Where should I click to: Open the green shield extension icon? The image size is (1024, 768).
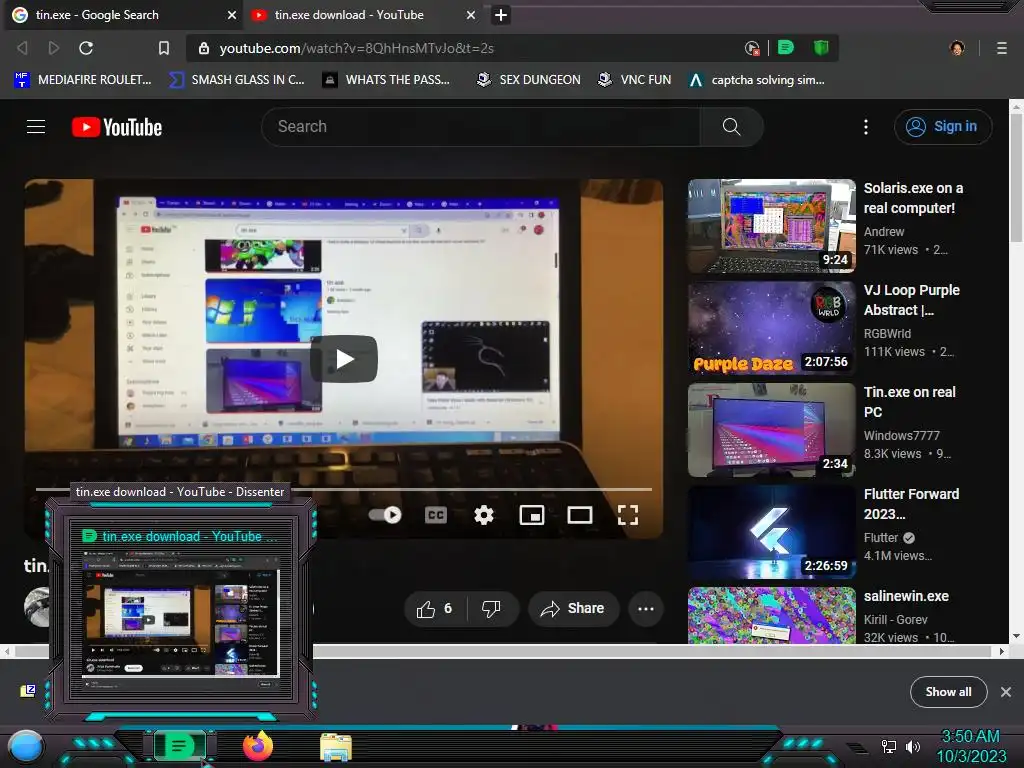click(821, 48)
